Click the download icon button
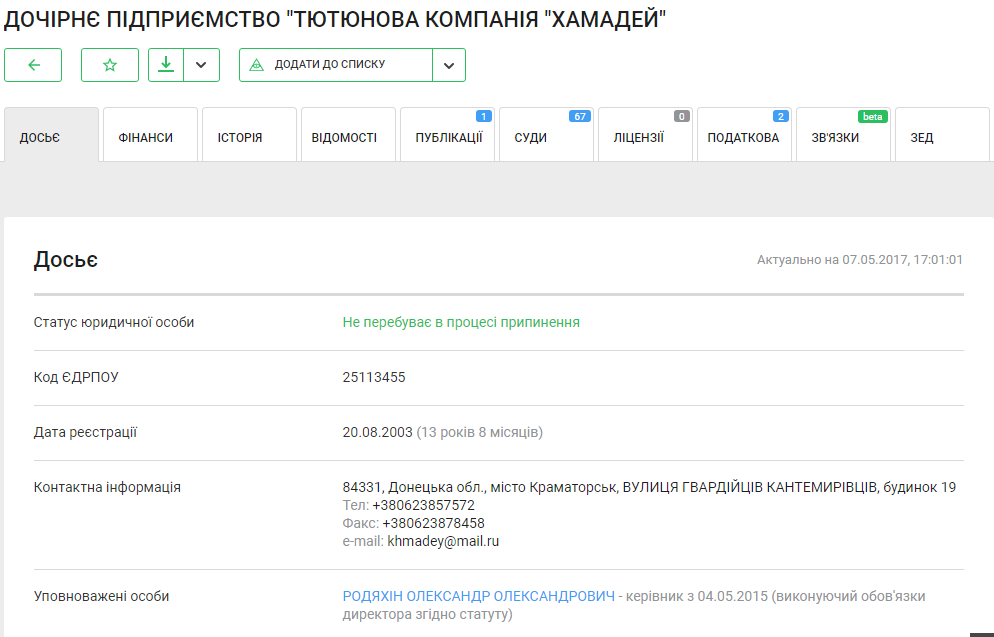The height and width of the screenshot is (637, 994). (166, 65)
